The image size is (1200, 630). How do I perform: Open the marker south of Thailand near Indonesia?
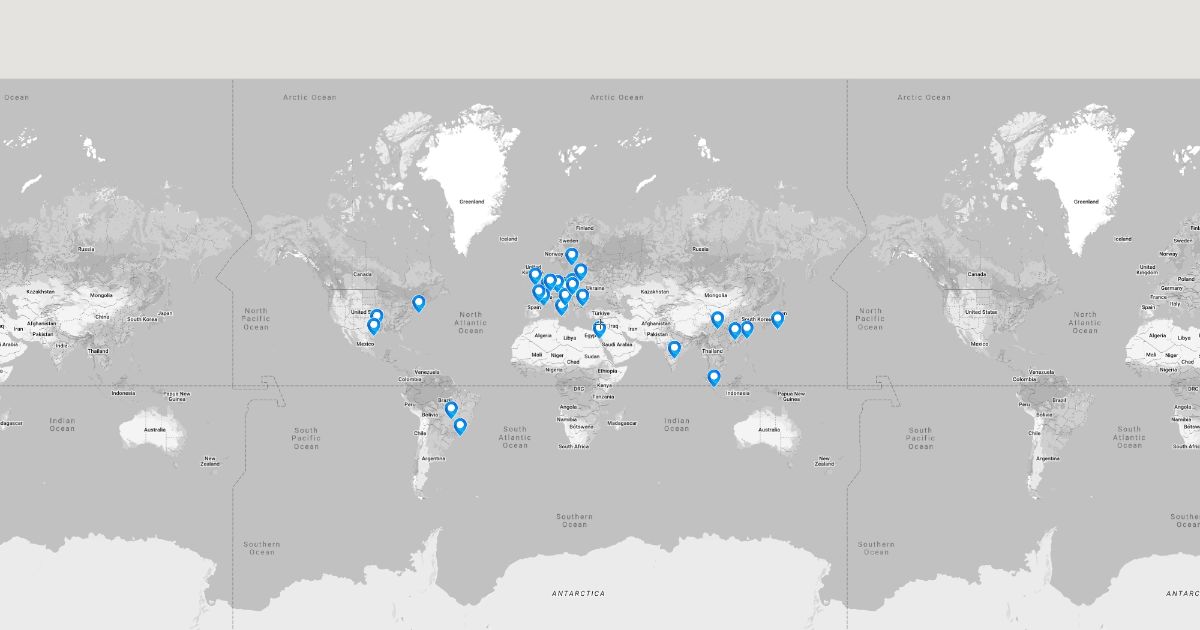[x=713, y=377]
